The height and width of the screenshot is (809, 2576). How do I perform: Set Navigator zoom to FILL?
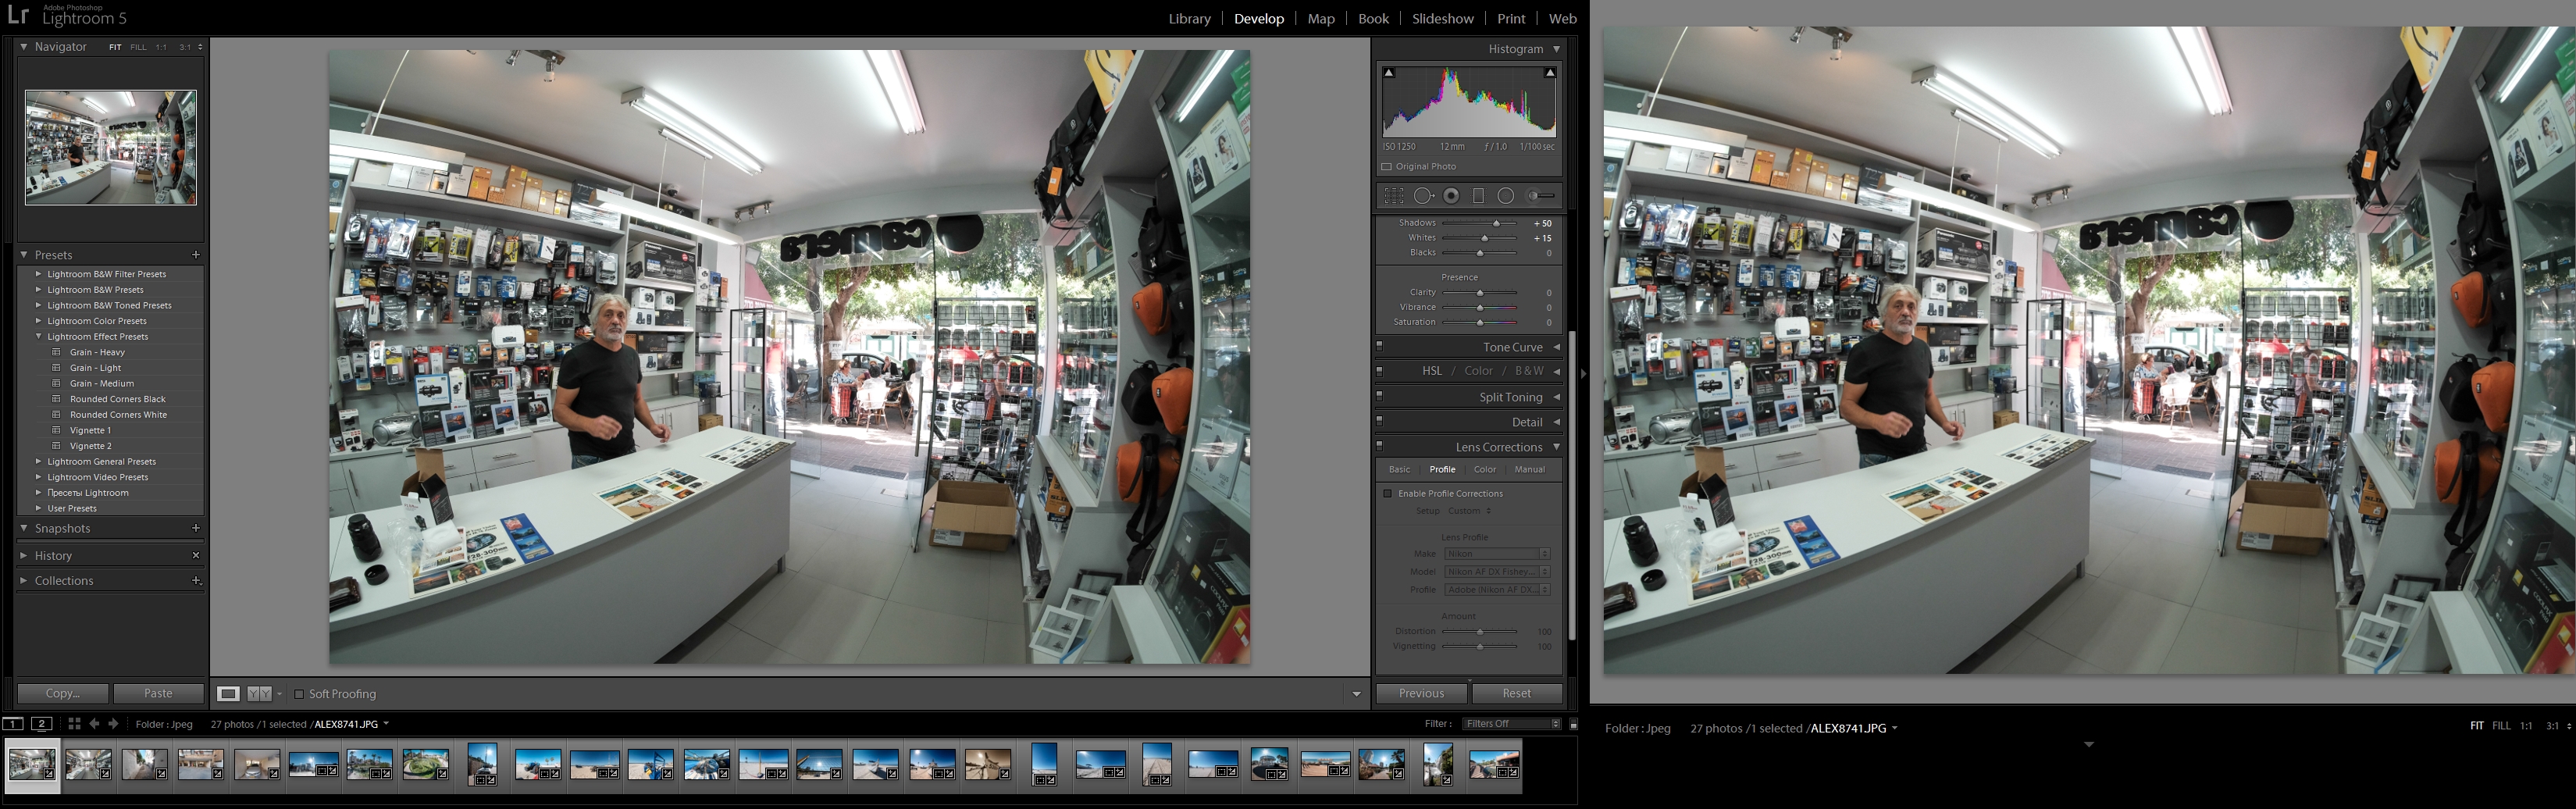click(138, 47)
